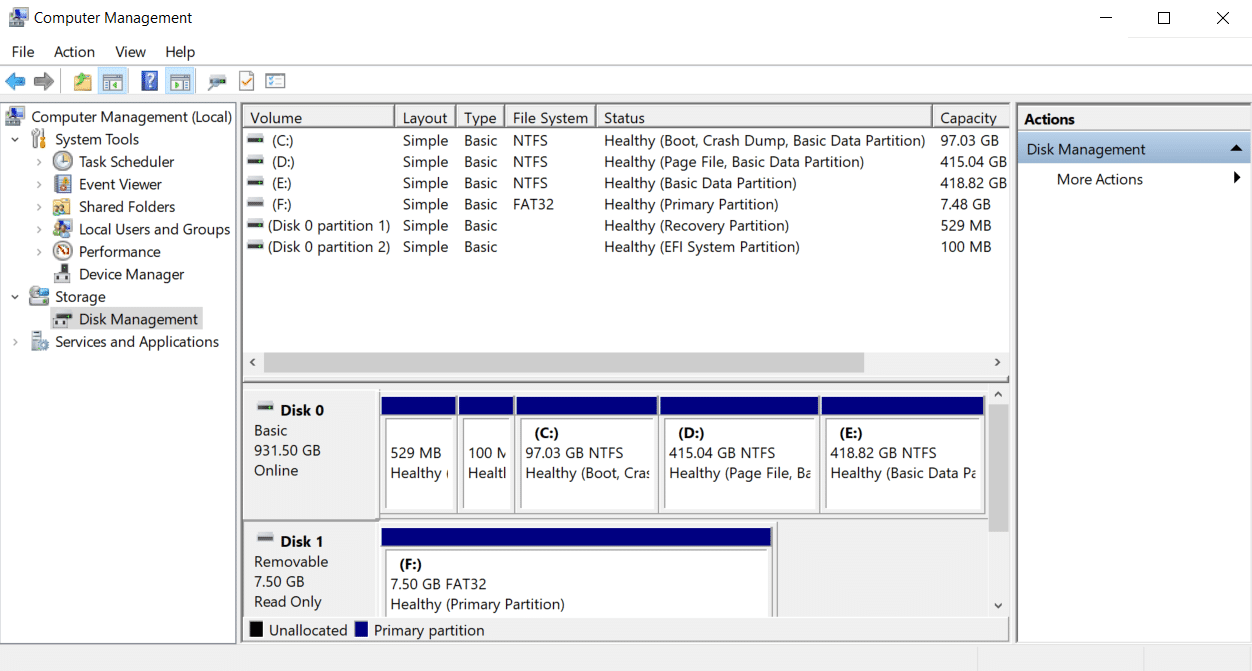Viewport: 1252px width, 671px height.
Task: Select the (D:) row in volume list
Action: pyautogui.click(x=626, y=162)
